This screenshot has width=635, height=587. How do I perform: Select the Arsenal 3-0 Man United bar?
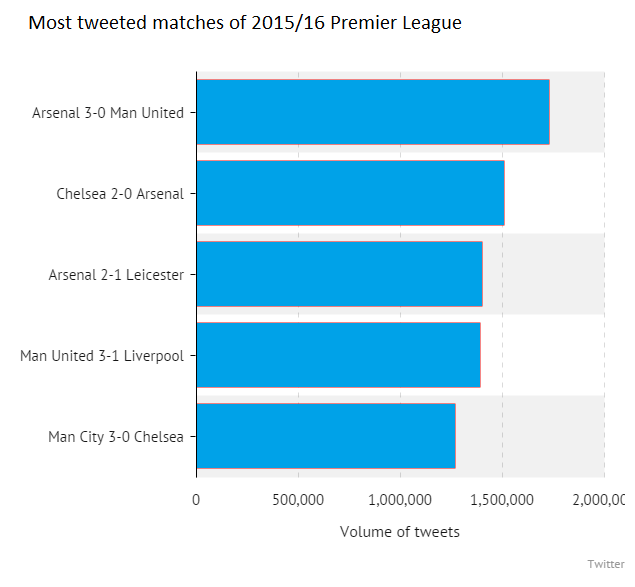coord(372,112)
